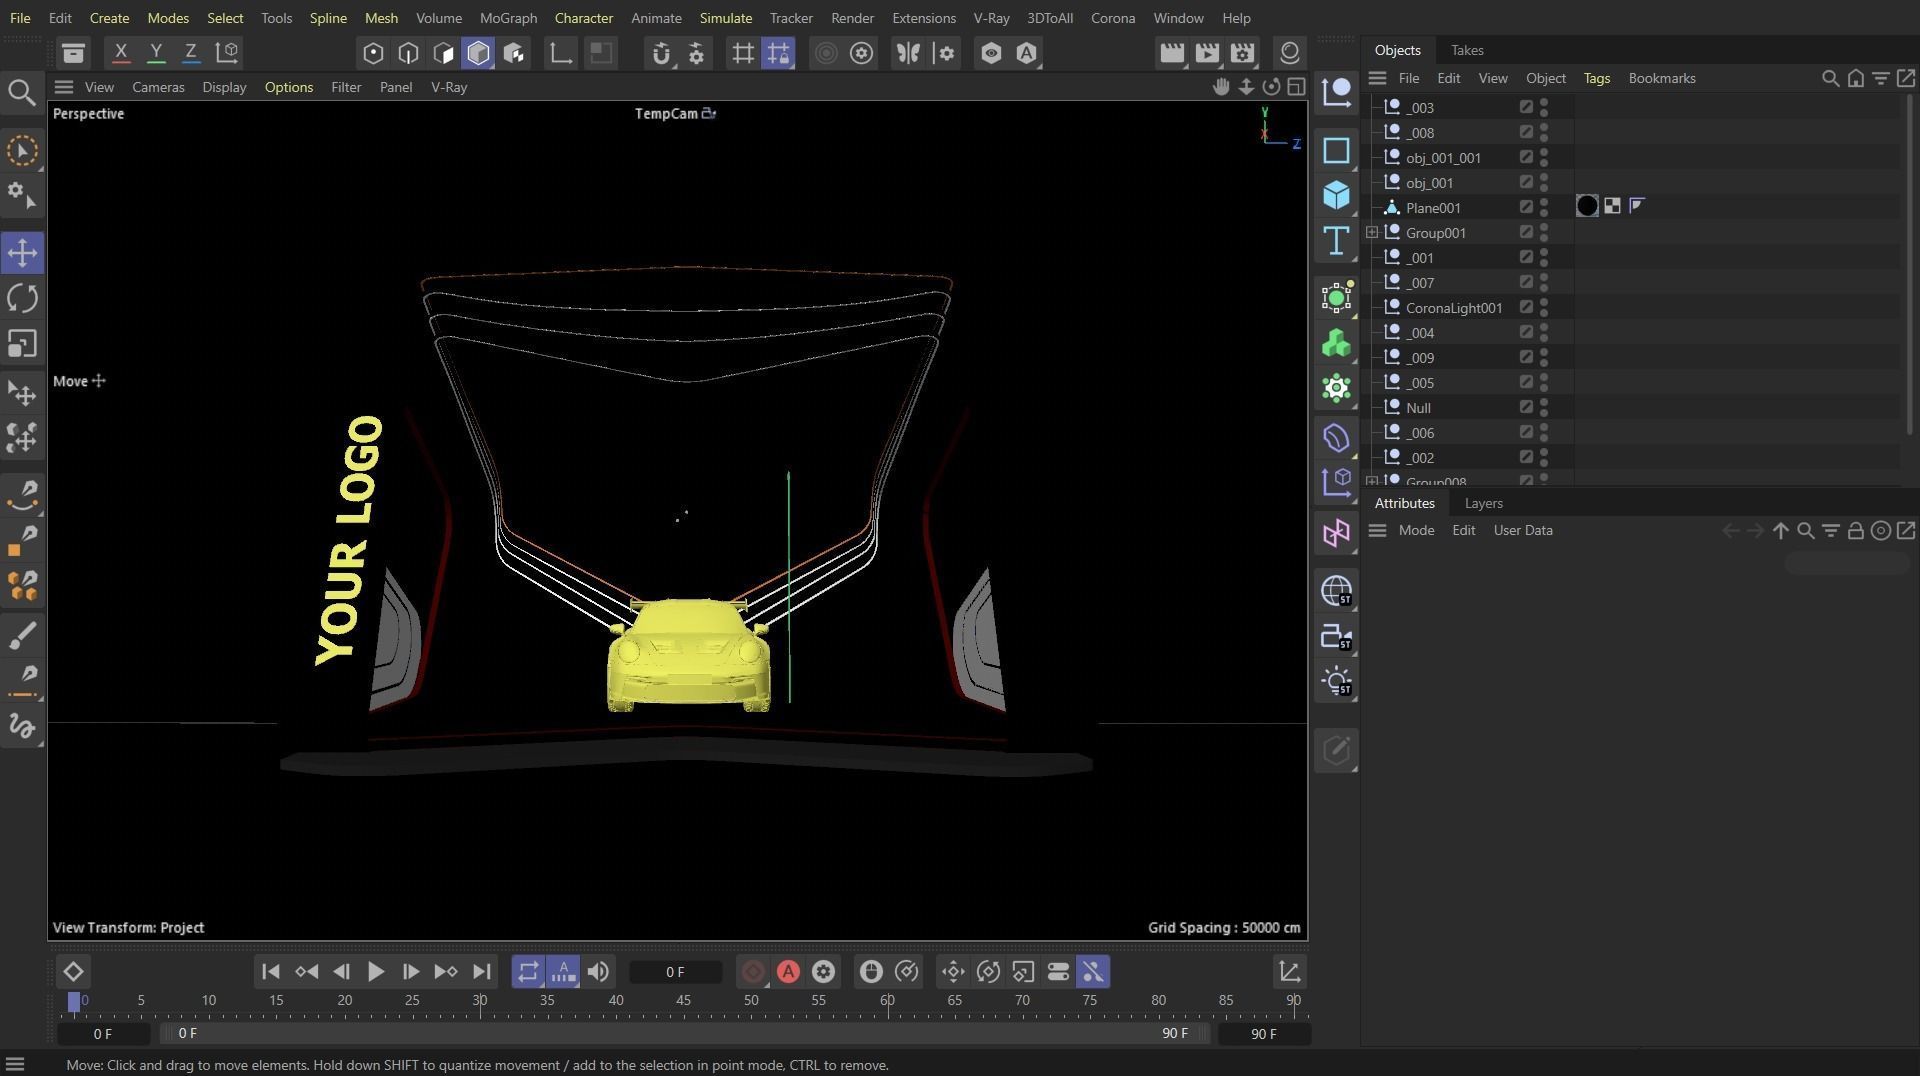Image resolution: width=1920 pixels, height=1076 pixels.
Task: Toggle Z axis lock
Action: (x=190, y=52)
